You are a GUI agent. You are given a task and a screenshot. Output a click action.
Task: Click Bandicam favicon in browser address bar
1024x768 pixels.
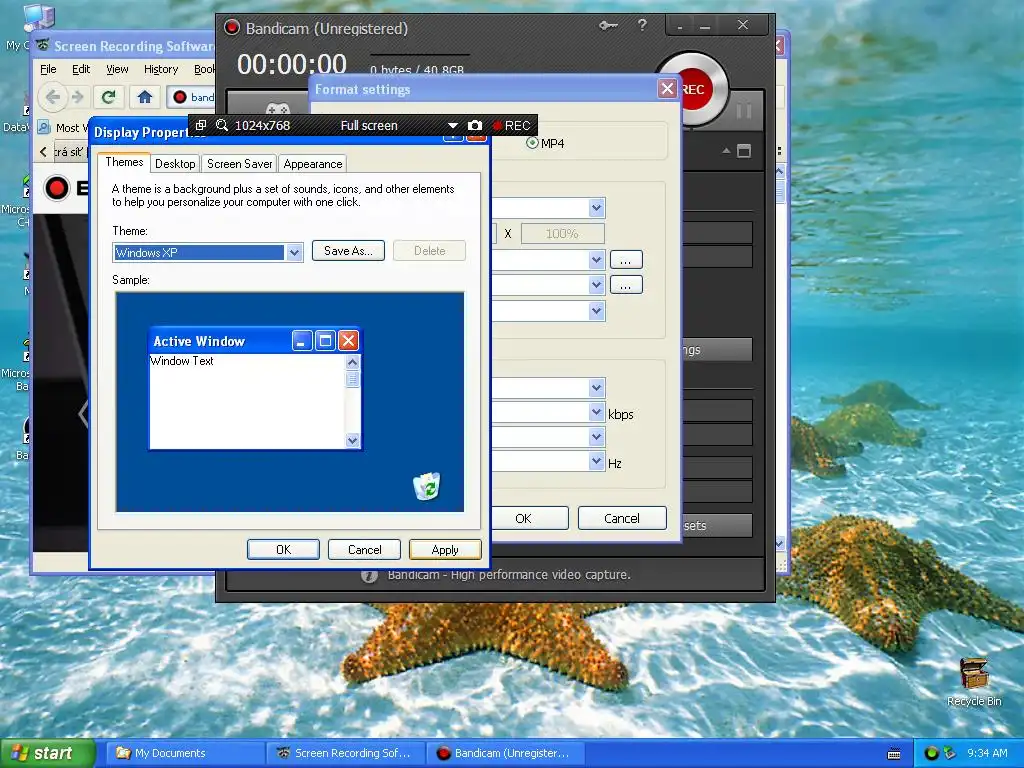click(180, 97)
